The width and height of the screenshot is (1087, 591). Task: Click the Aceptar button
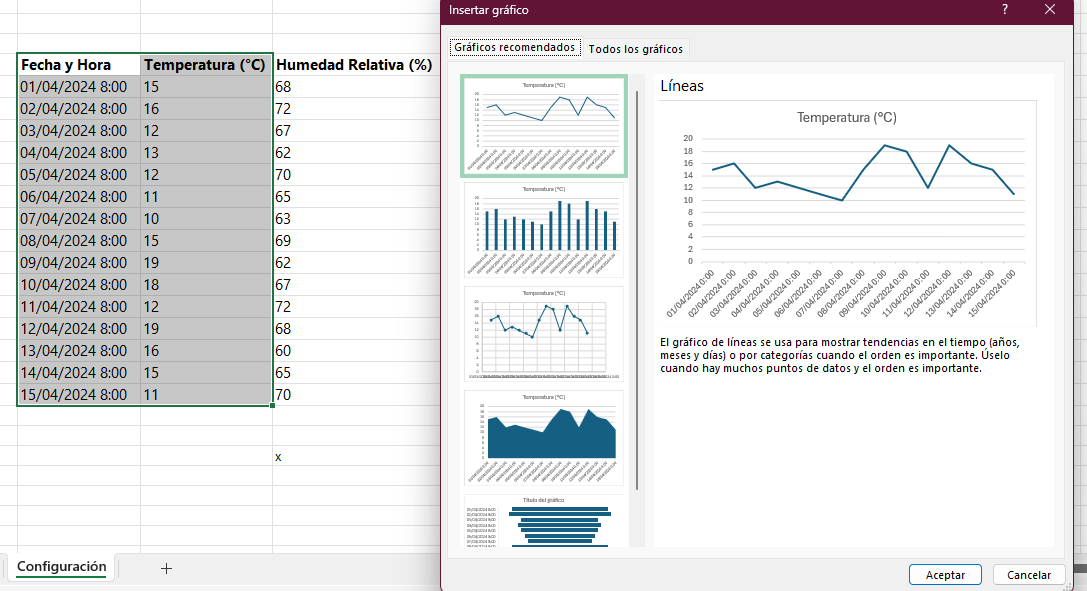[944, 575]
